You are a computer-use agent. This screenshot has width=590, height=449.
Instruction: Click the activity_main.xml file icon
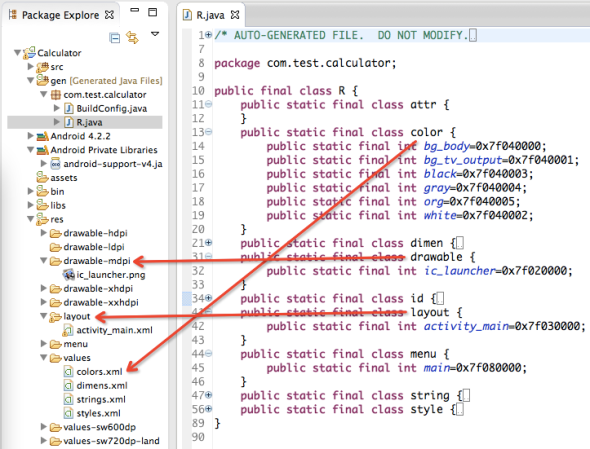pyautogui.click(x=68, y=330)
